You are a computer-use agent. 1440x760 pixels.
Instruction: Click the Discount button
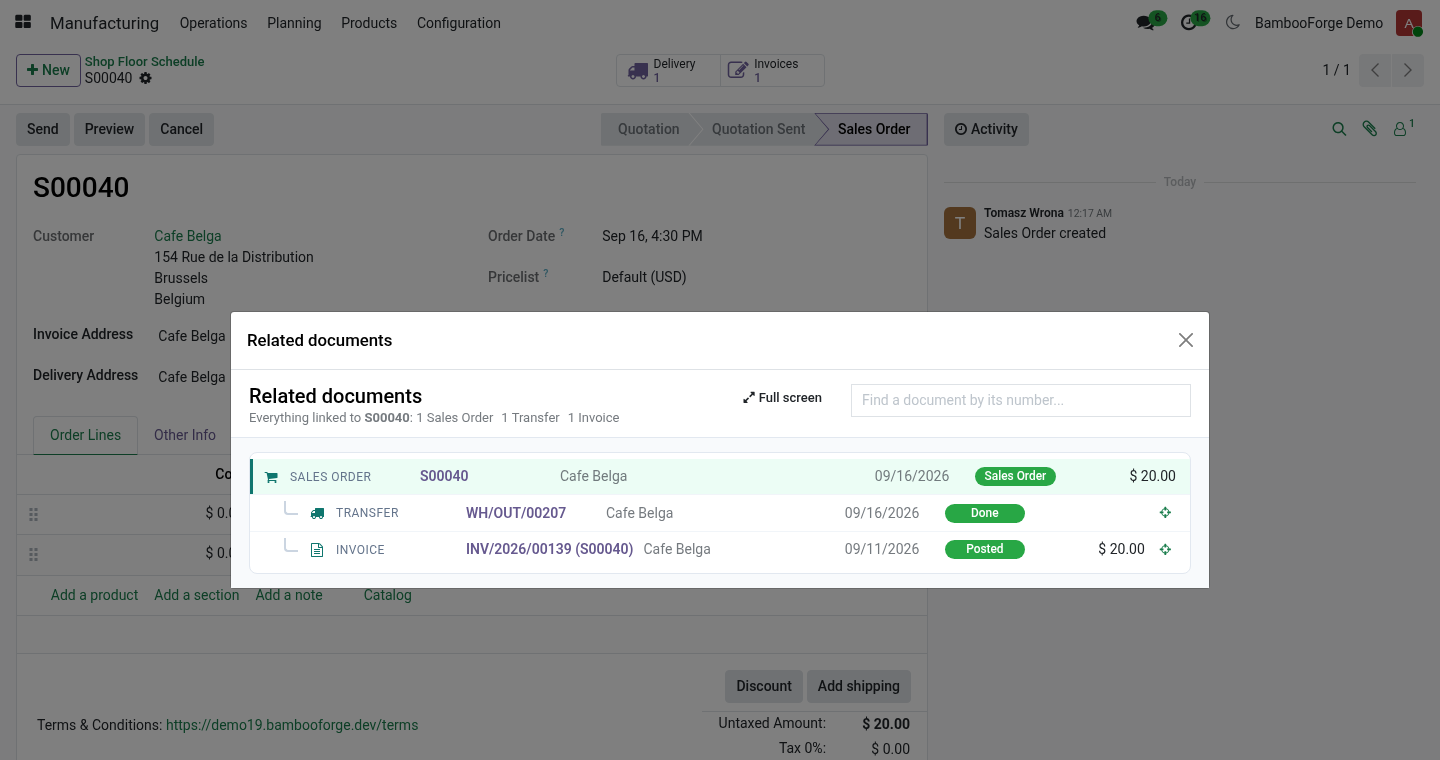(764, 686)
